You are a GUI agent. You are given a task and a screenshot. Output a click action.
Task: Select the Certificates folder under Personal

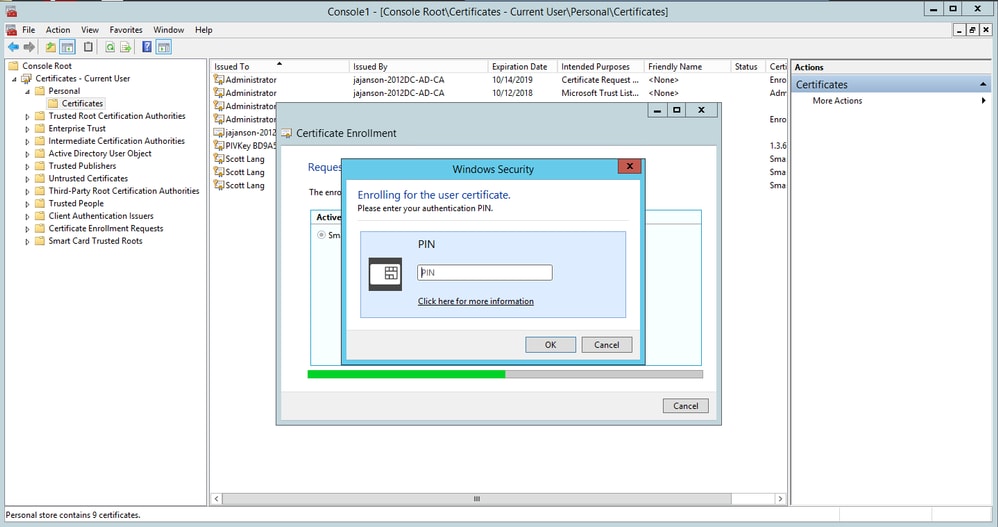pyautogui.click(x=82, y=103)
